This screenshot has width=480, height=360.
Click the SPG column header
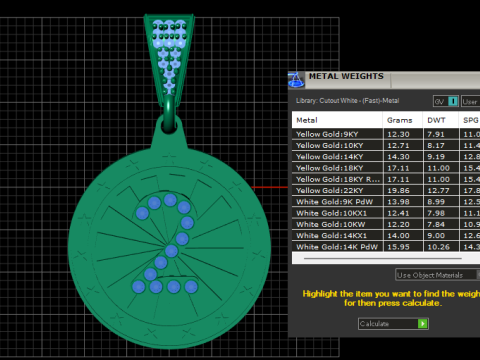(x=470, y=120)
